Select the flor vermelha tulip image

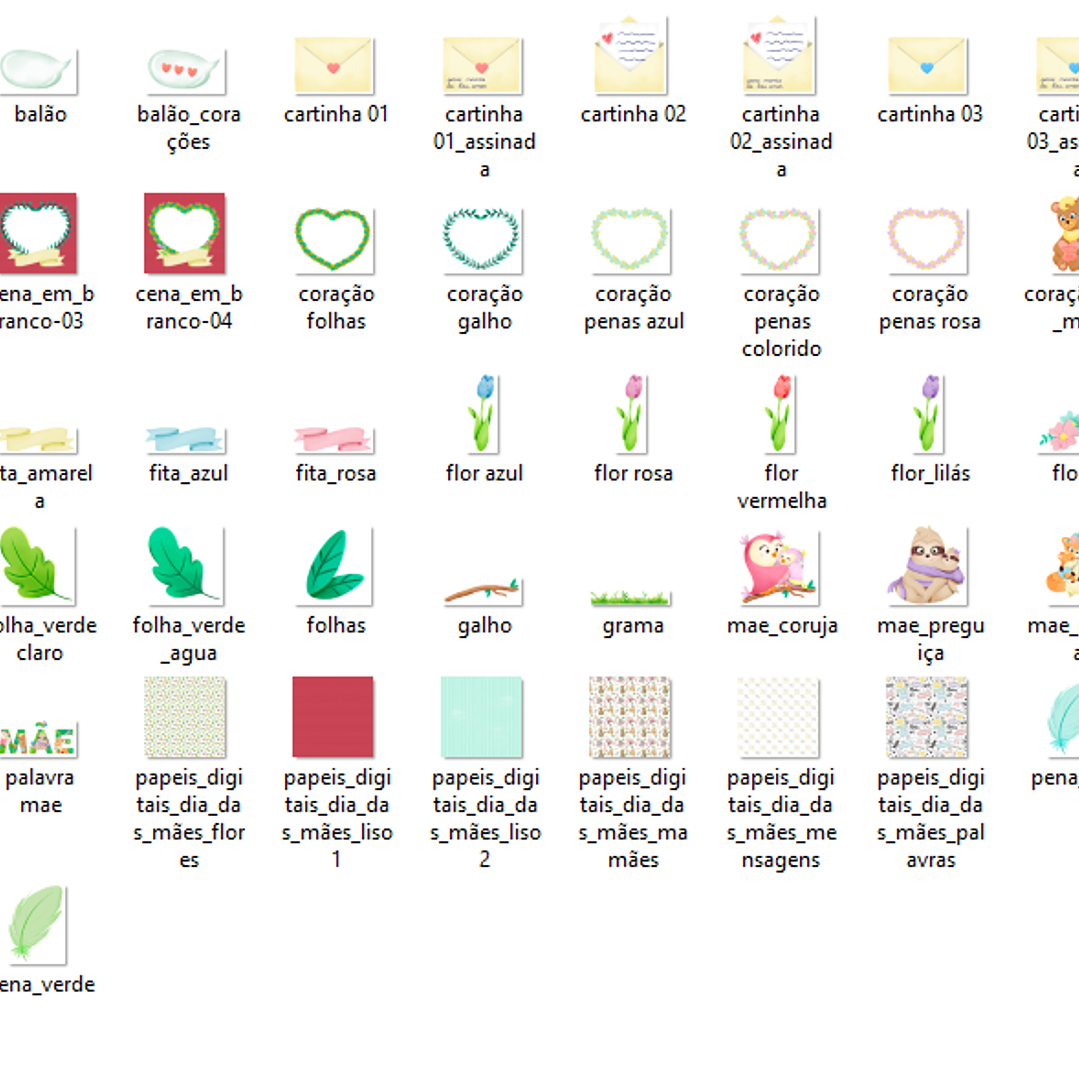[x=781, y=413]
